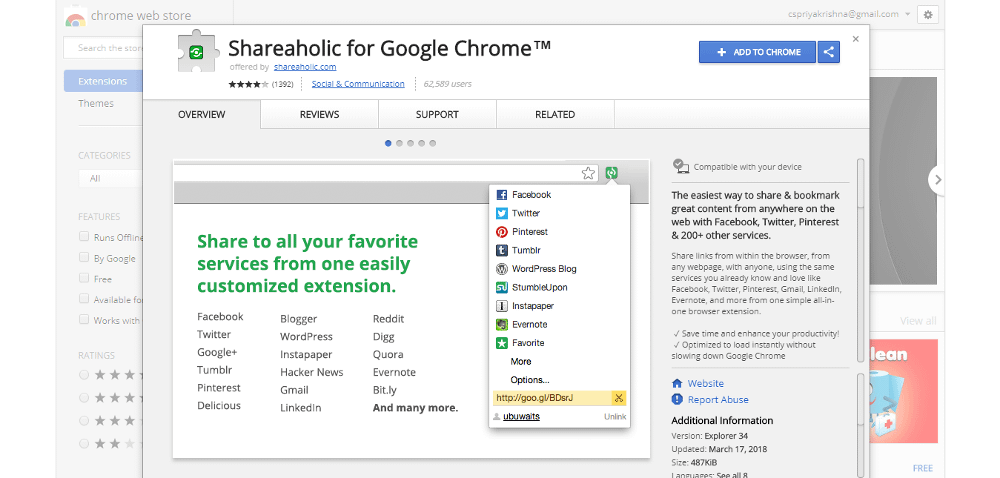Image resolution: width=1000 pixels, height=478 pixels.
Task: Click the Search the store input field
Action: 103,48
